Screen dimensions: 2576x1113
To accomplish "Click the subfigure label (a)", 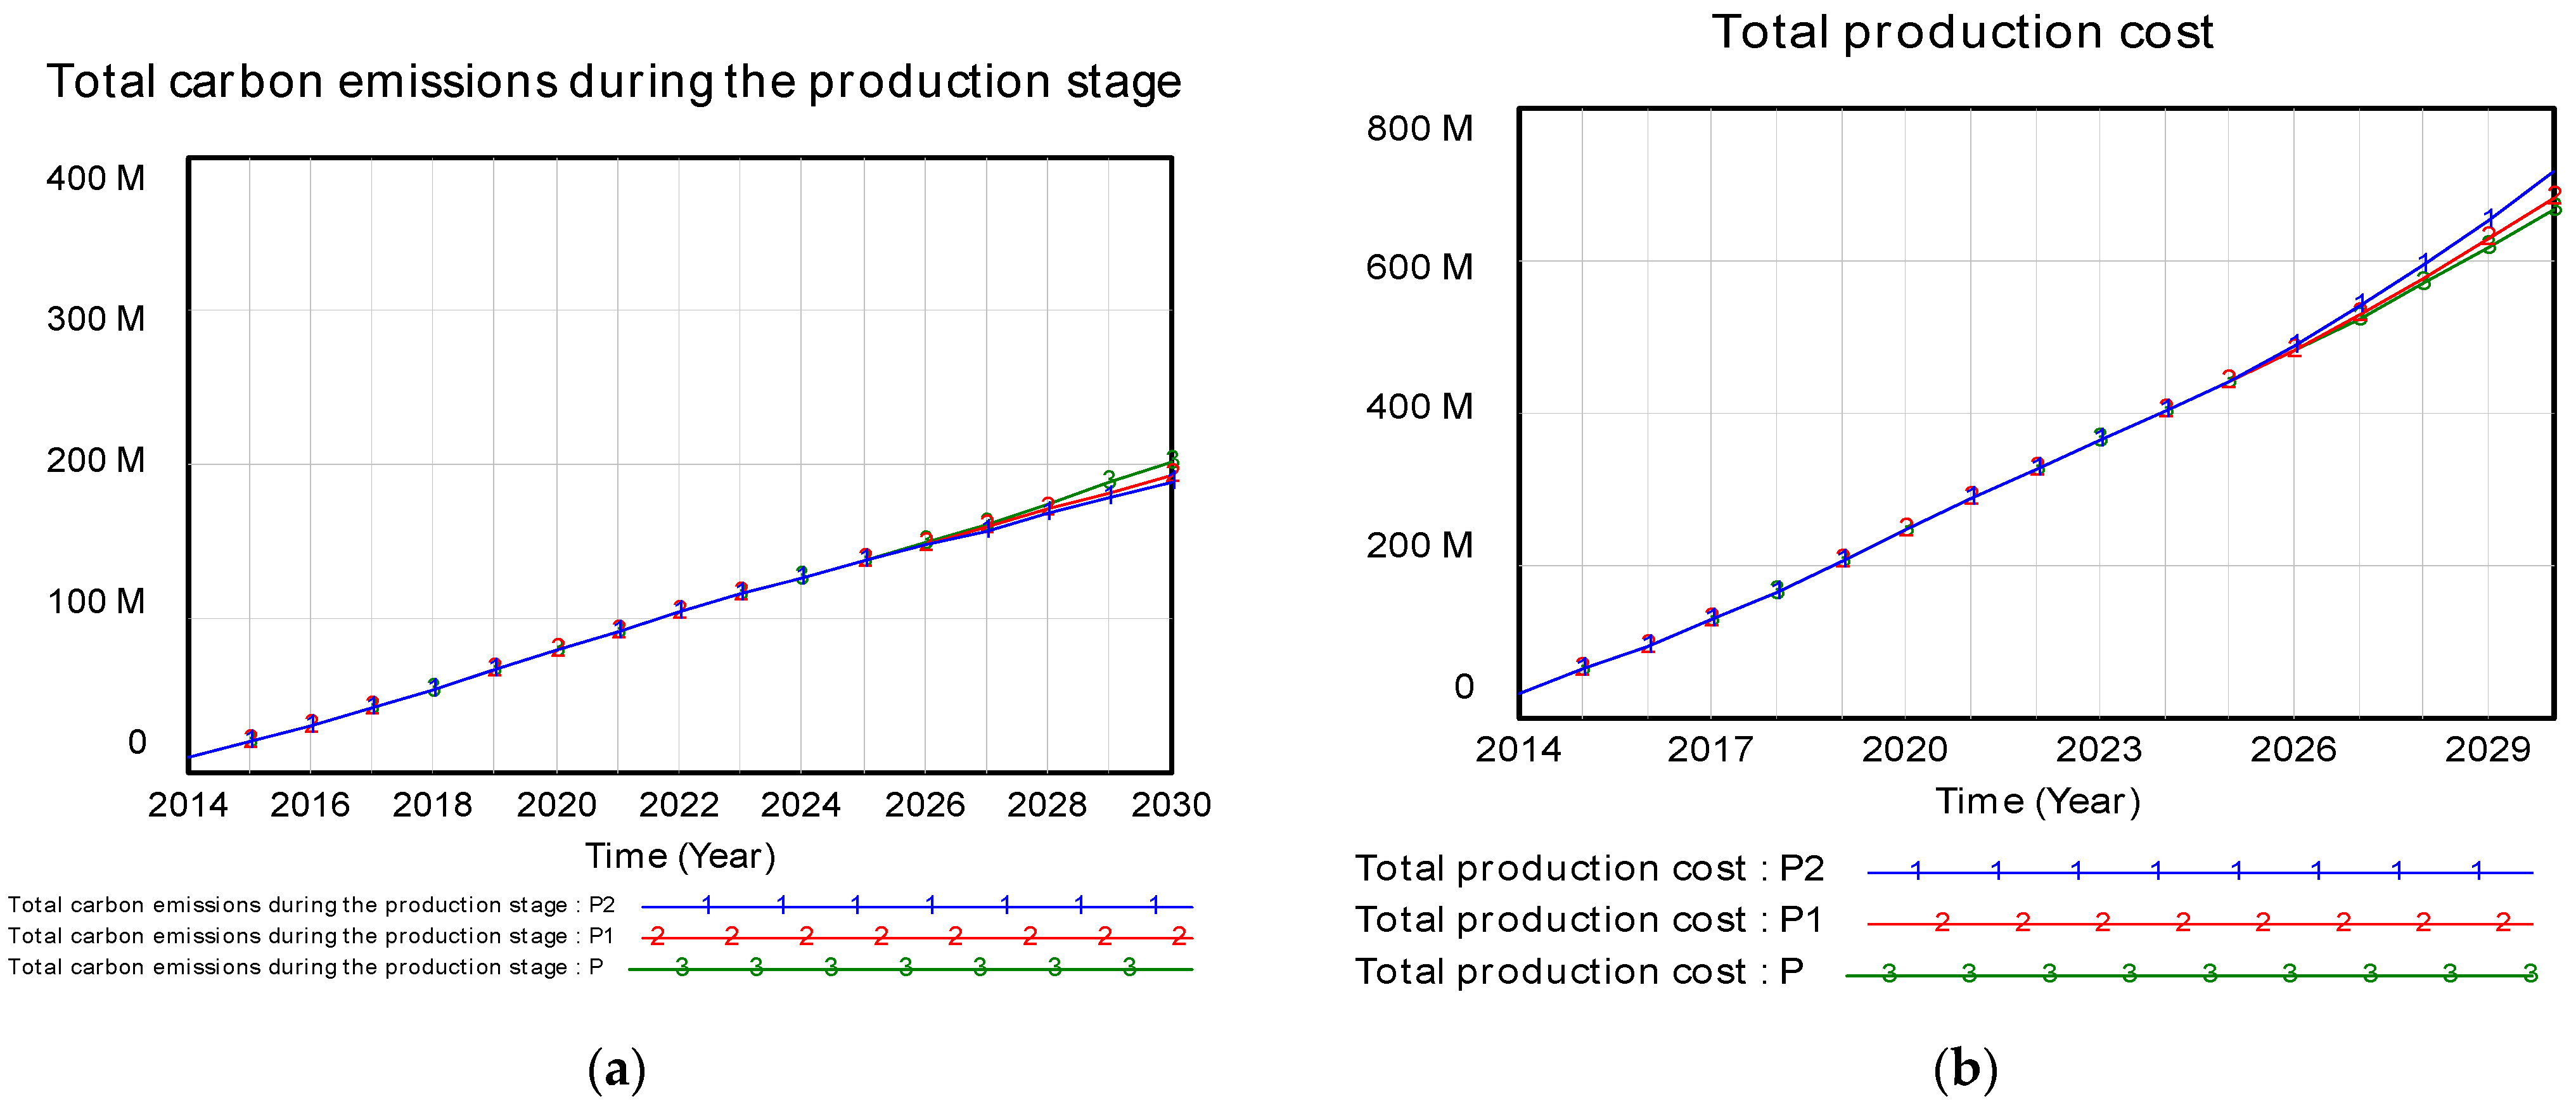I will pos(617,1071).
